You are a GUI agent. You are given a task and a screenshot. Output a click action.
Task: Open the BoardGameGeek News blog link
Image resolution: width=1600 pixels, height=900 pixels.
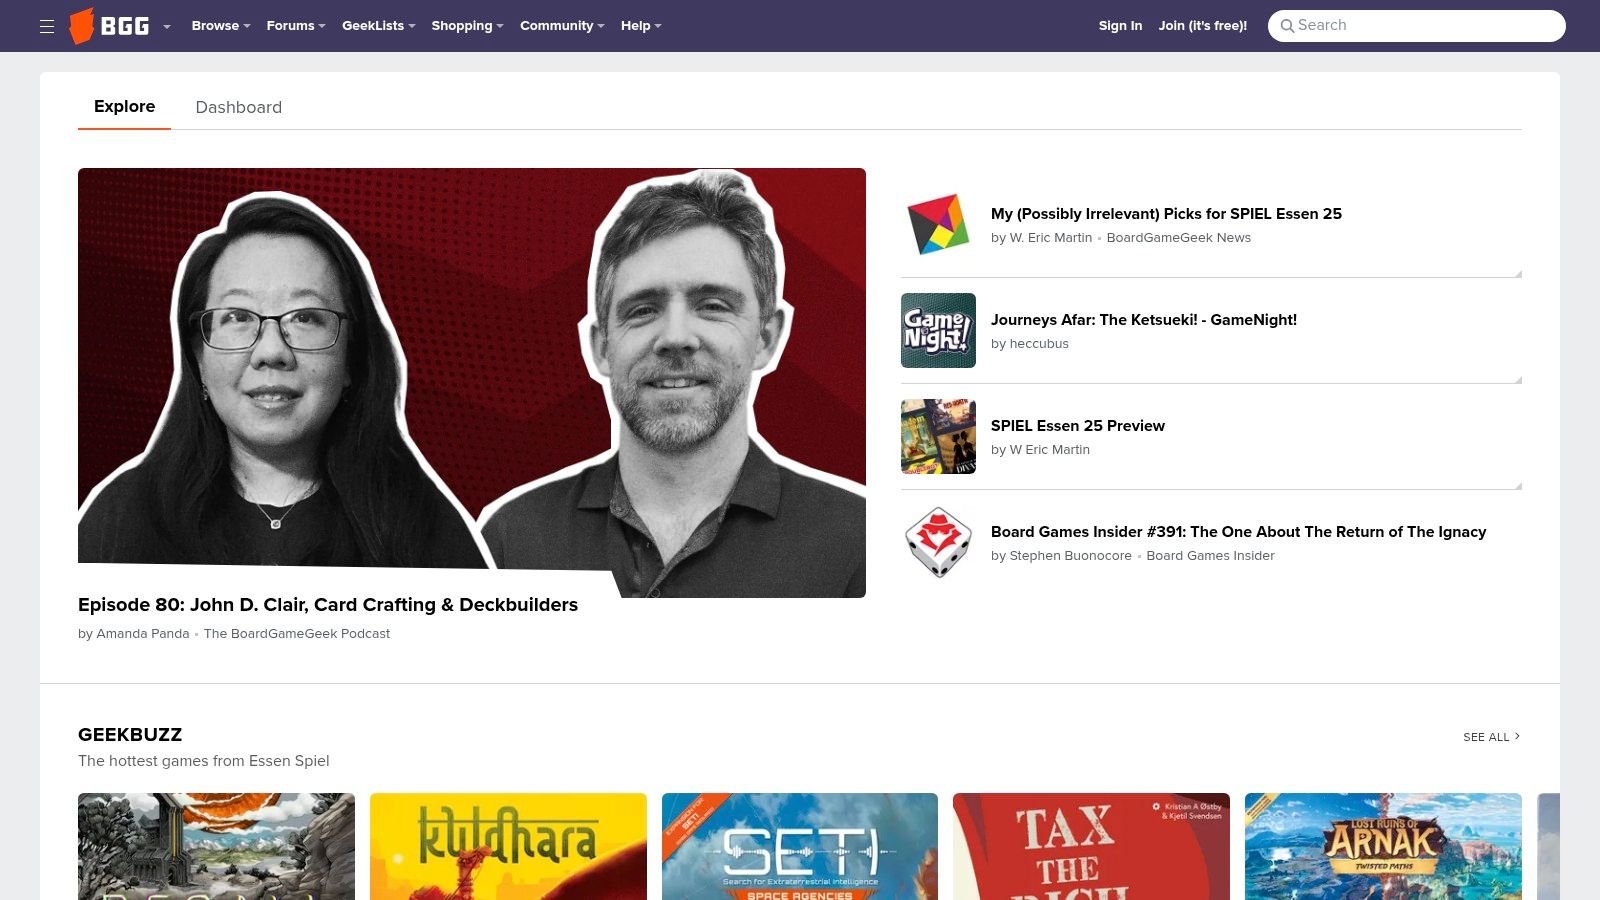pyautogui.click(x=1179, y=238)
